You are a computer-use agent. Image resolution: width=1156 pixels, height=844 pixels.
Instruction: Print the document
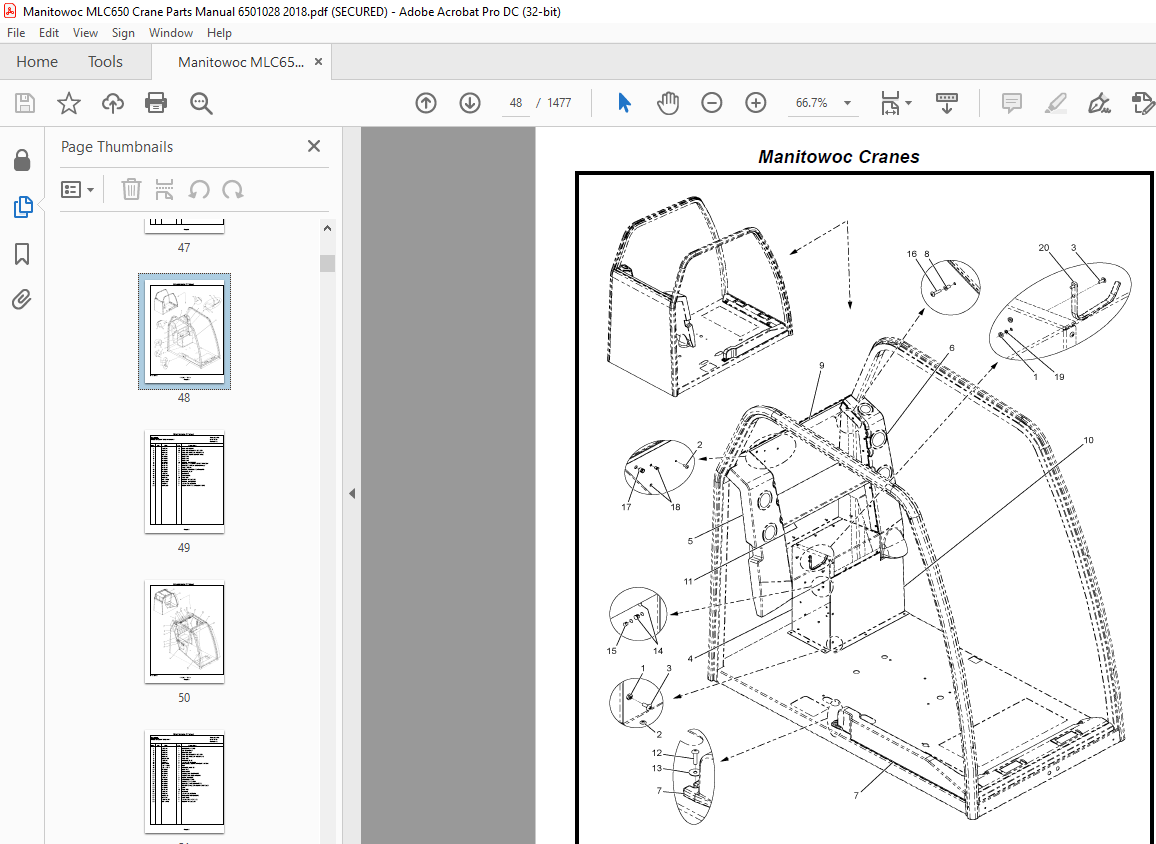[x=156, y=103]
